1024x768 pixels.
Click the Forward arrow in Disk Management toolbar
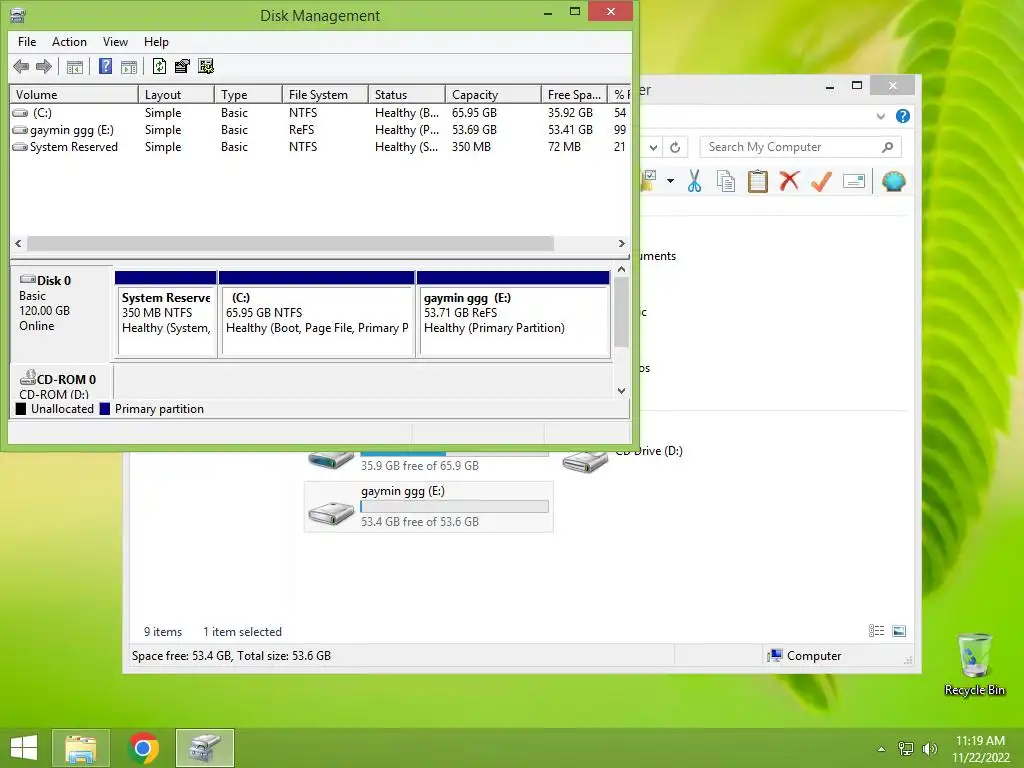tap(44, 66)
